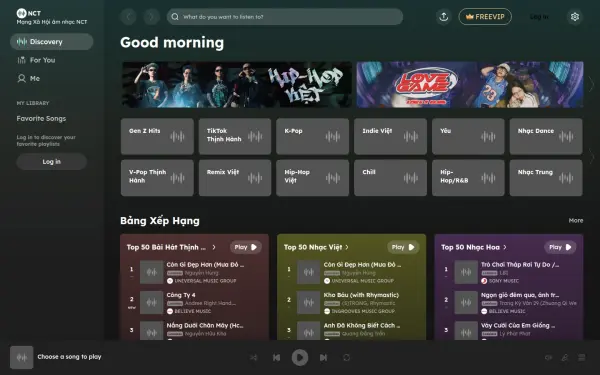Go back with the left arrow button

(128, 17)
